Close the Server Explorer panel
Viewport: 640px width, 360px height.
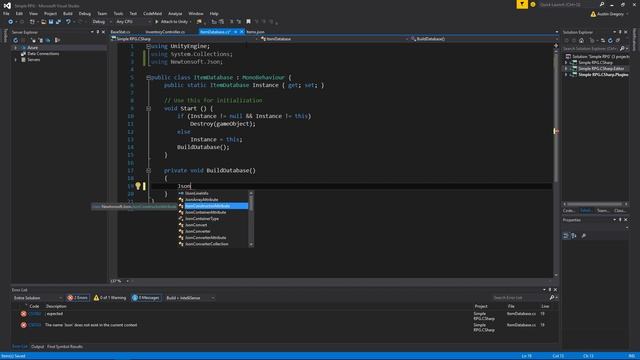(103, 32)
